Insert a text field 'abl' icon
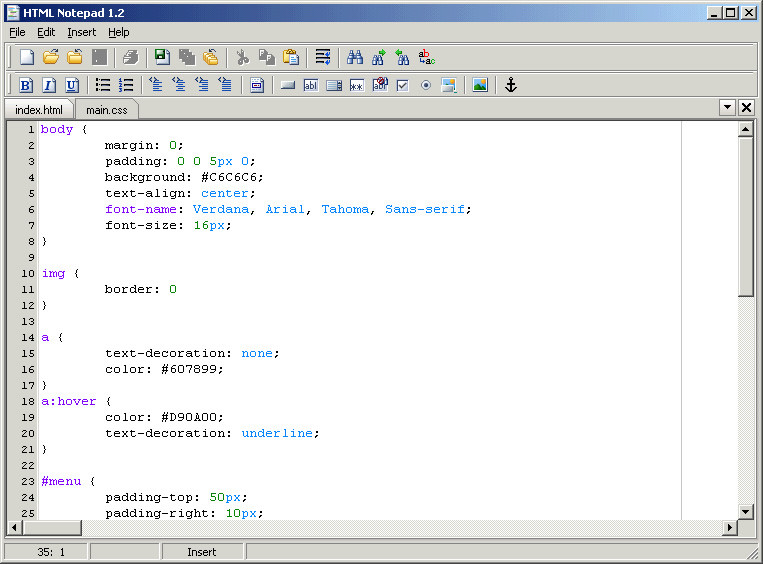 click(310, 85)
